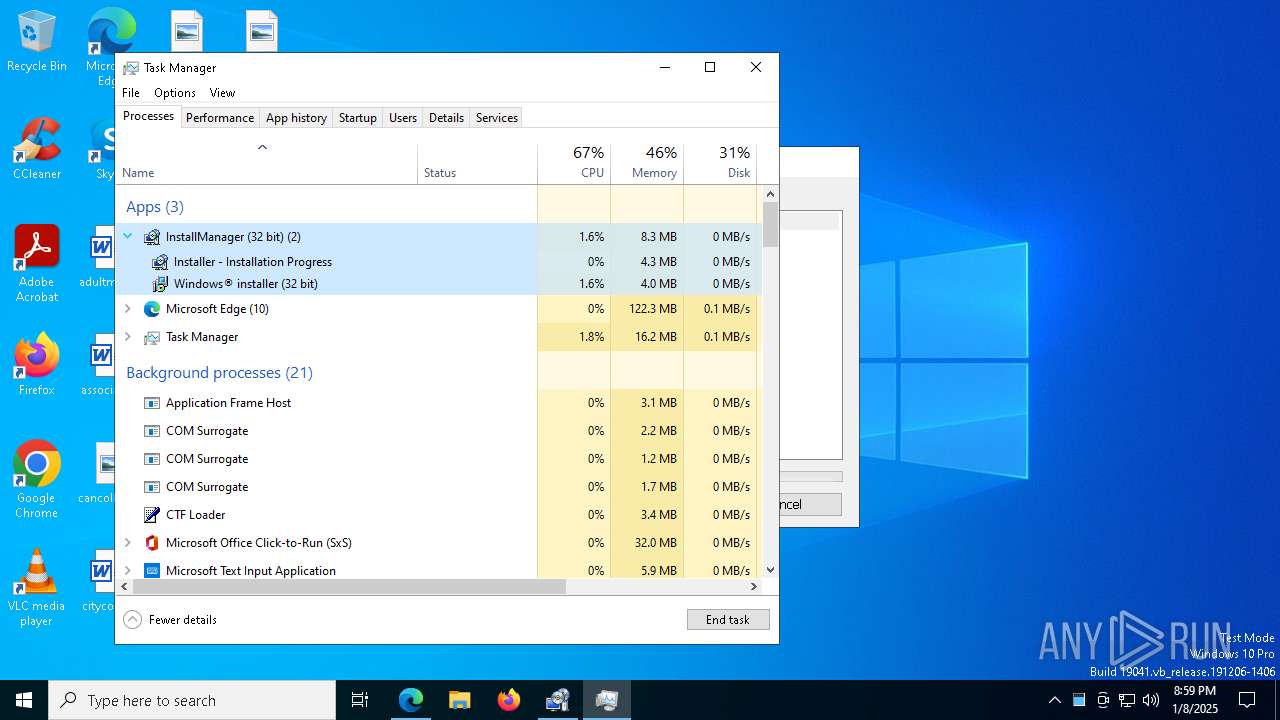Open the notification center icon

pyautogui.click(x=1247, y=700)
